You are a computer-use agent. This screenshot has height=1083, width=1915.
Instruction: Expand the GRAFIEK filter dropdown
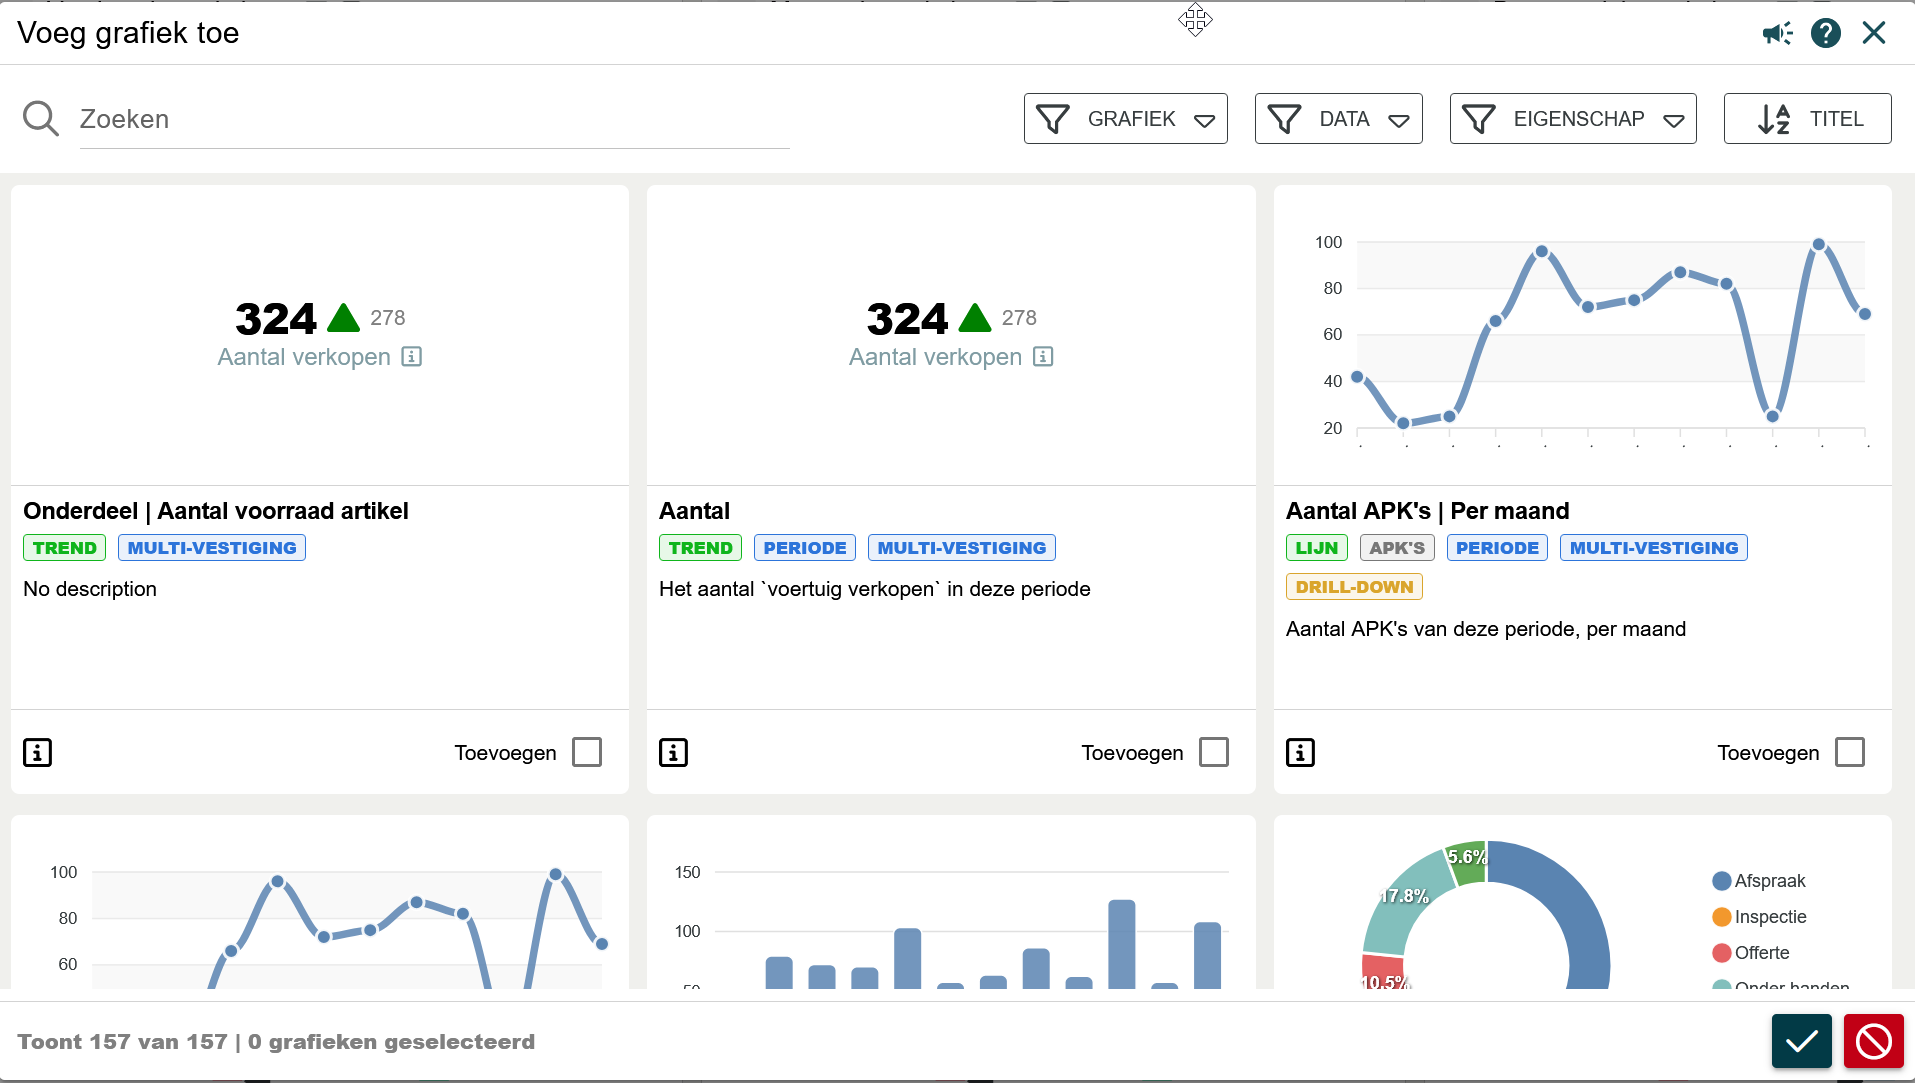[1125, 119]
